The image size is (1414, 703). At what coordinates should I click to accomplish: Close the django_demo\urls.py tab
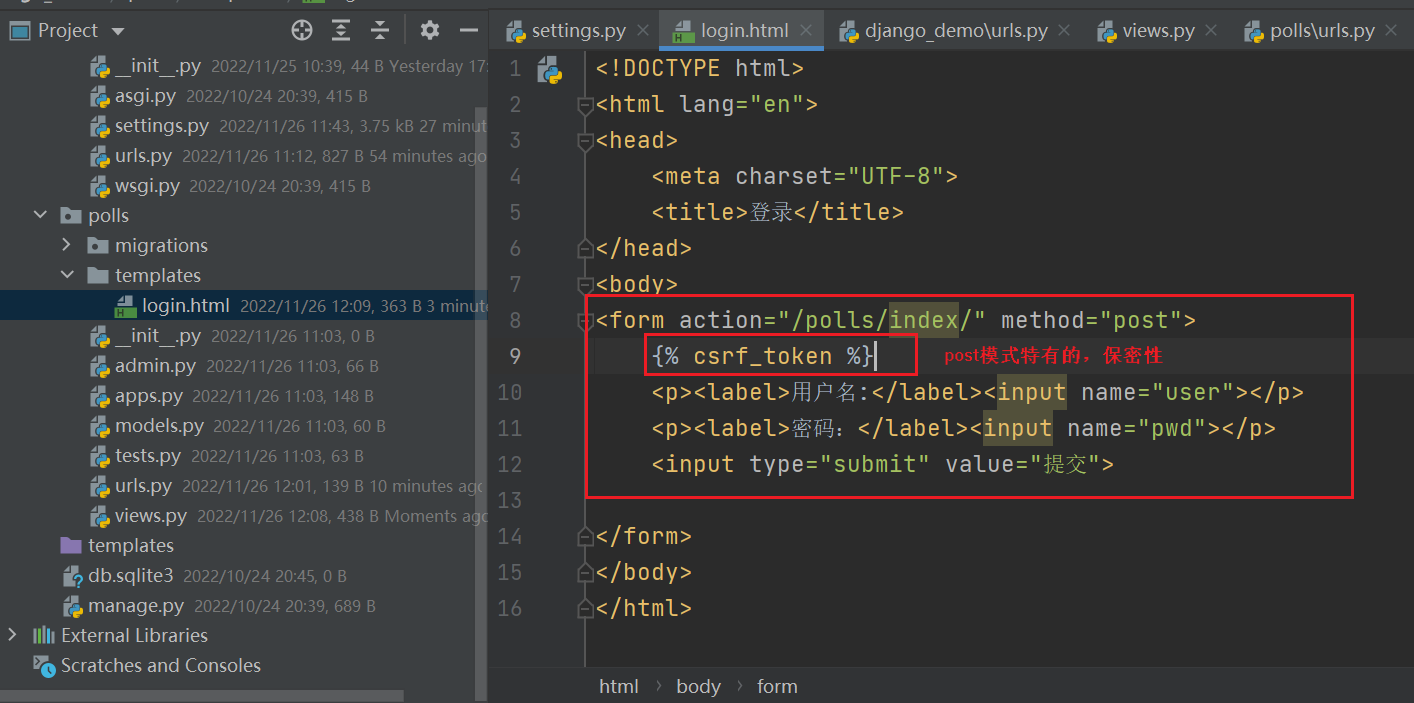pyautogui.click(x=1064, y=31)
